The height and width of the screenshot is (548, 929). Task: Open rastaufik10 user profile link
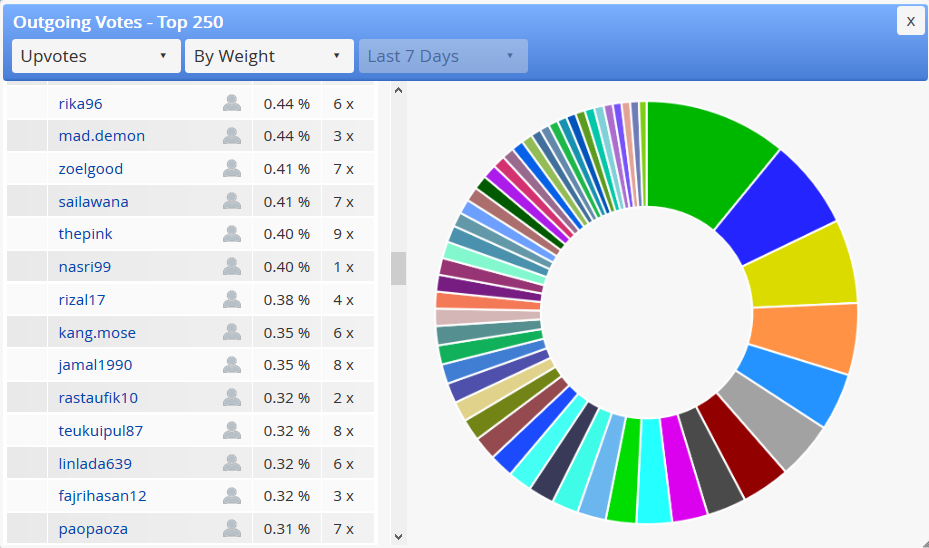tap(98, 398)
